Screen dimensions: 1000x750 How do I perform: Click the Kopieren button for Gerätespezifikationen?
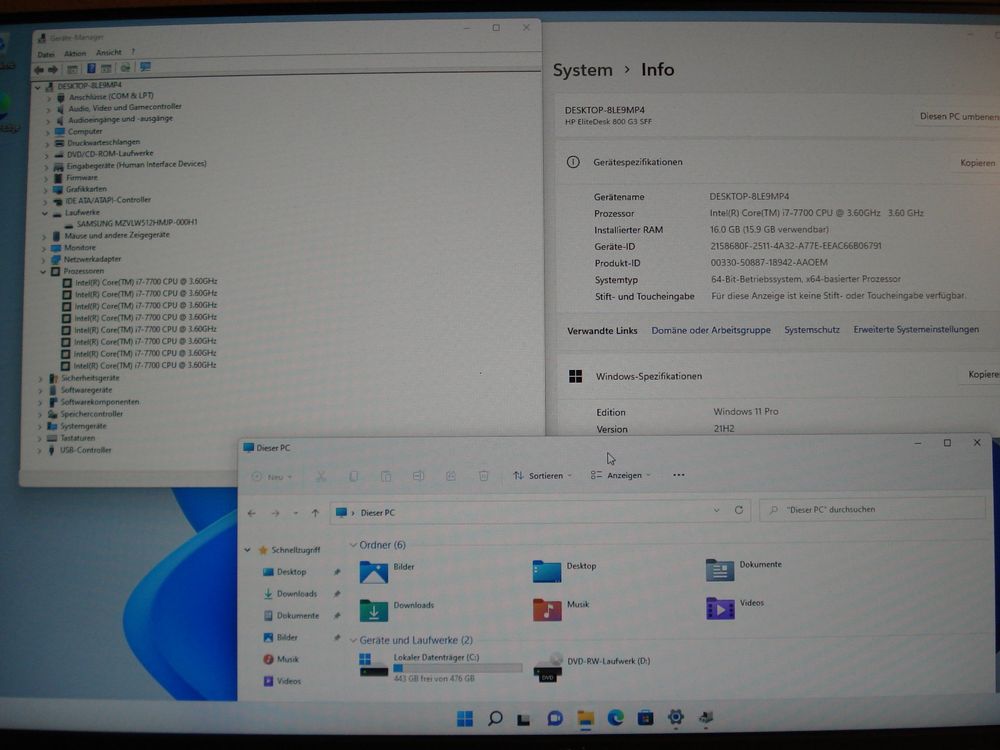(x=976, y=163)
